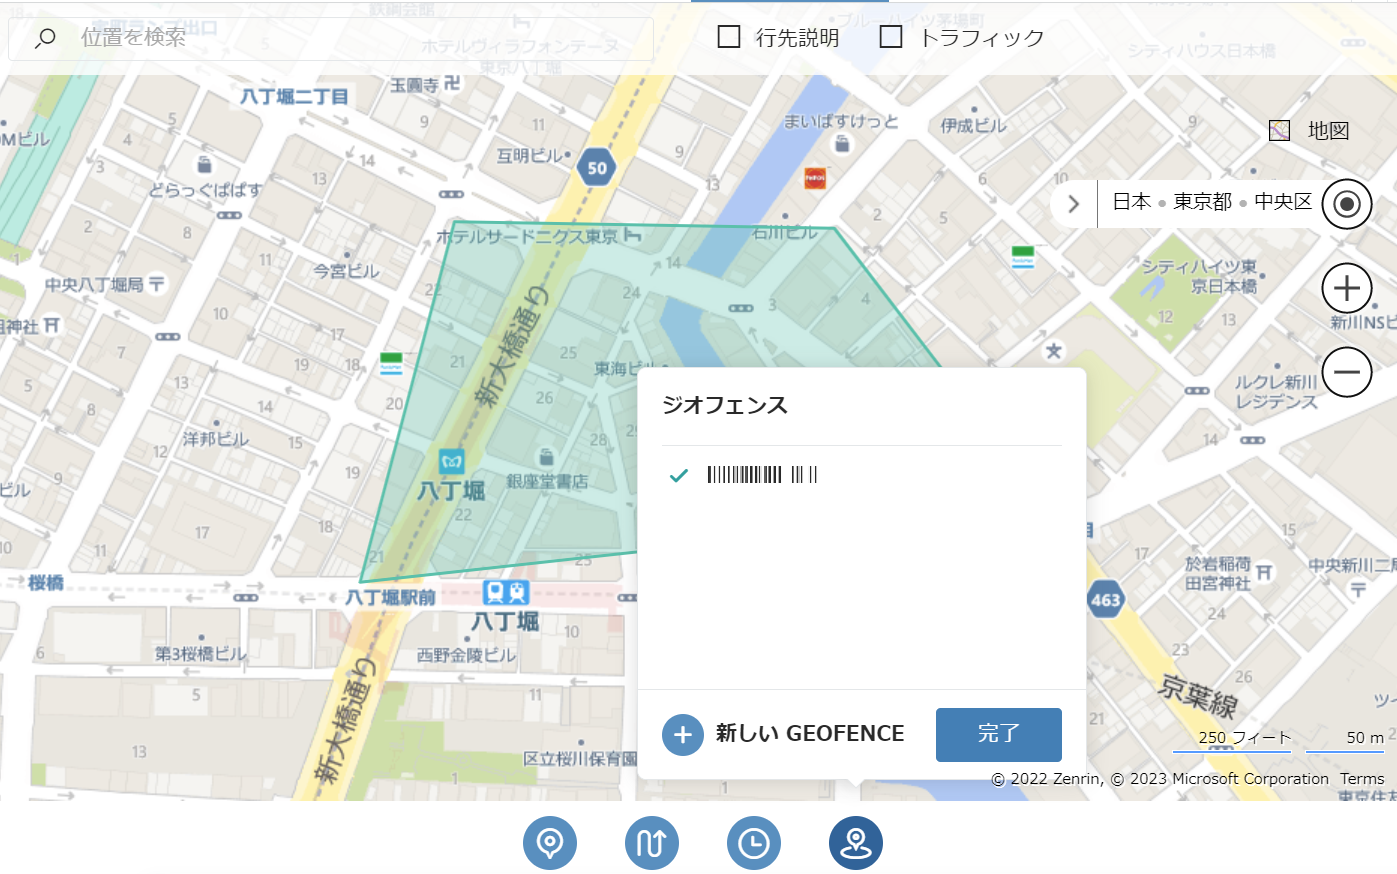Click the red store icon near まいばすけっと

click(x=815, y=178)
